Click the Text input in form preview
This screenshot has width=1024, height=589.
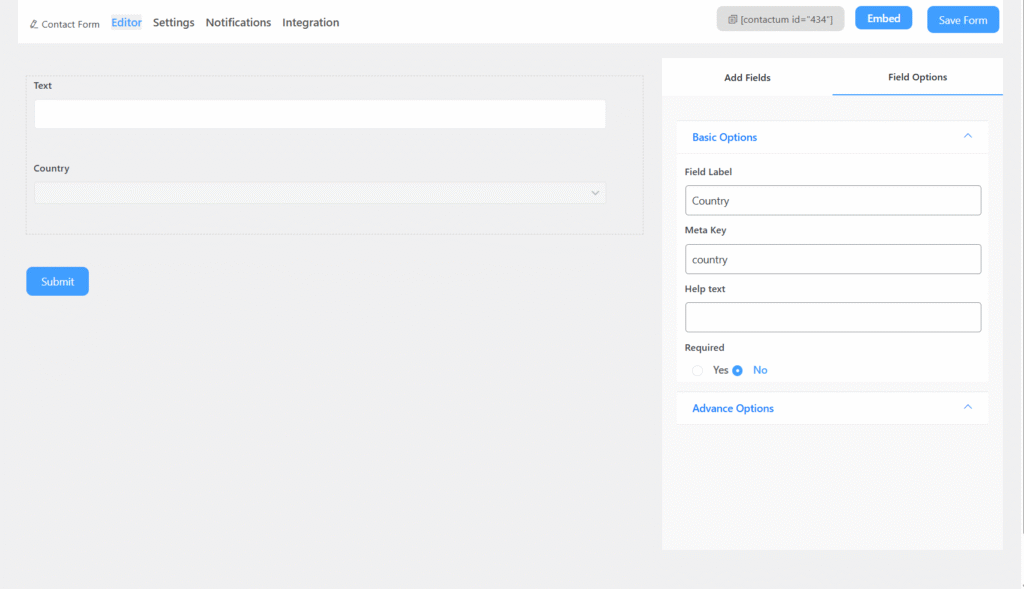pos(319,114)
